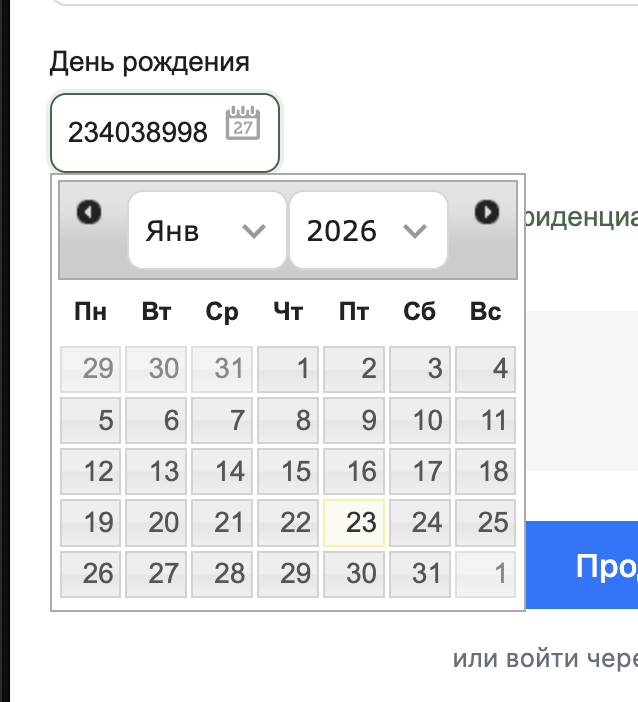Choose day 15 in the calendar
The height and width of the screenshot is (702, 638).
(288, 471)
